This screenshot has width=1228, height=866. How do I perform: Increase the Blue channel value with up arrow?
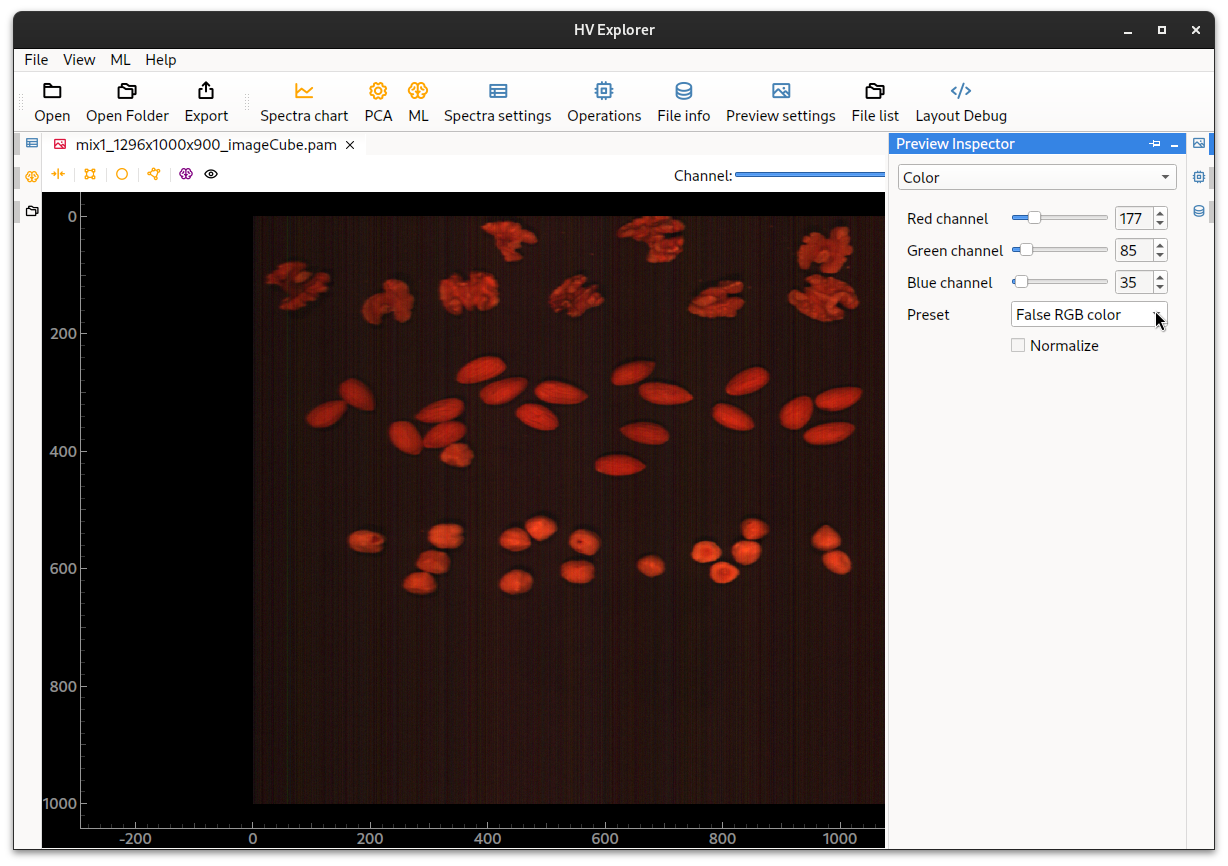tap(1160, 277)
